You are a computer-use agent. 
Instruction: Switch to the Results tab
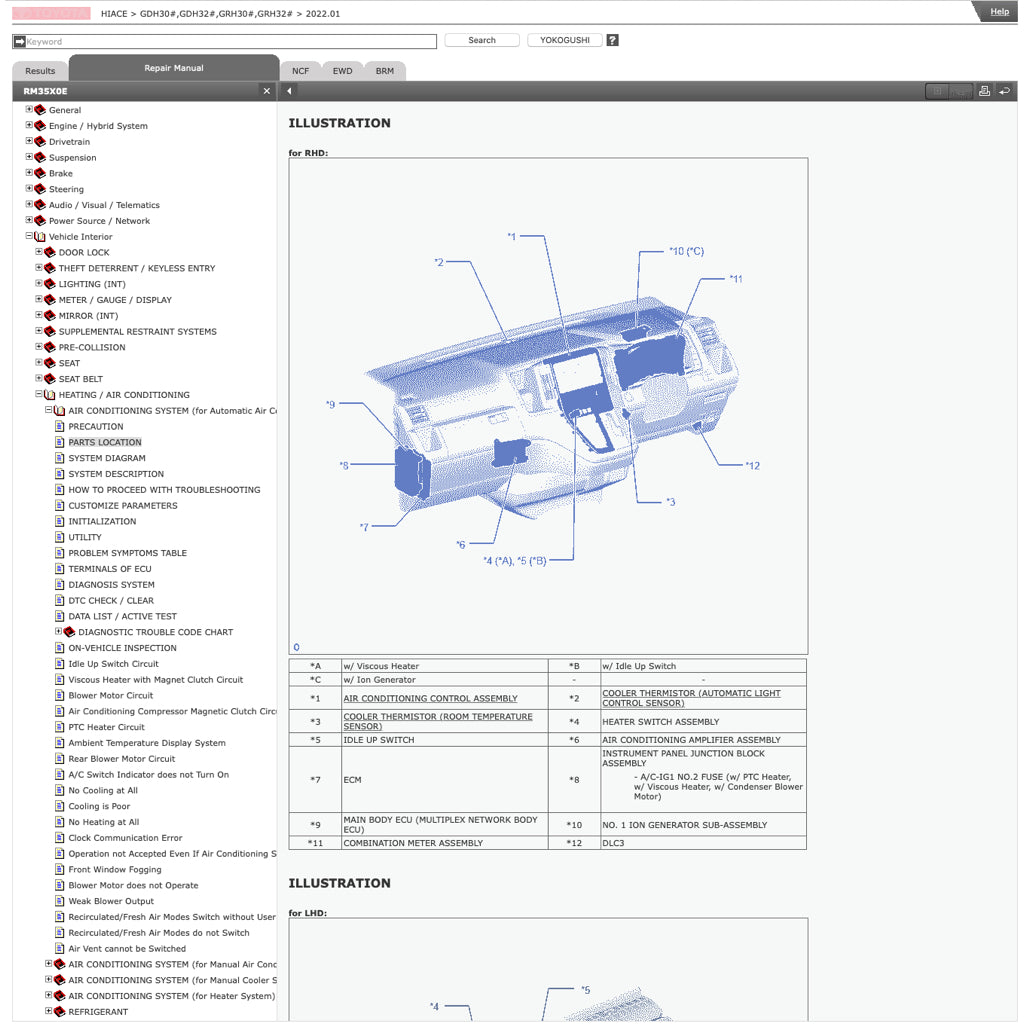click(x=39, y=71)
